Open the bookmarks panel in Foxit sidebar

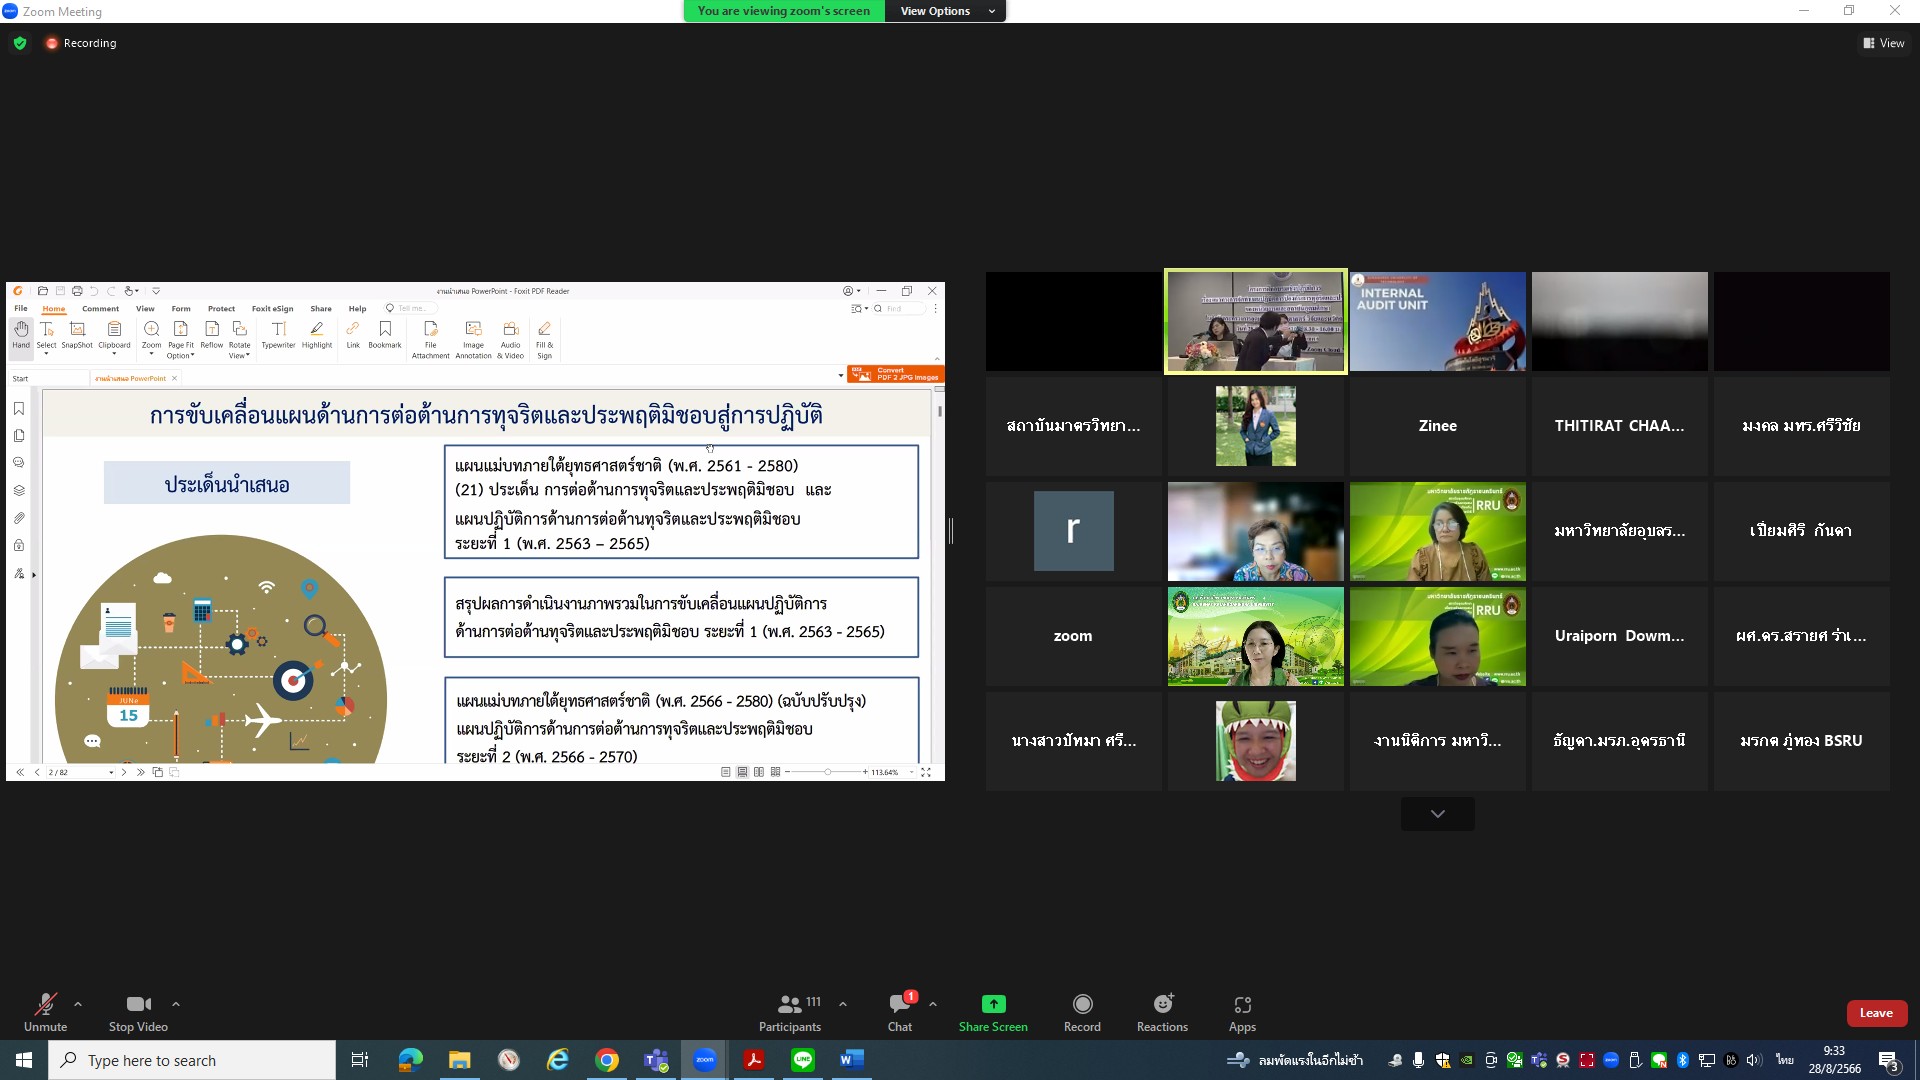pos(19,408)
